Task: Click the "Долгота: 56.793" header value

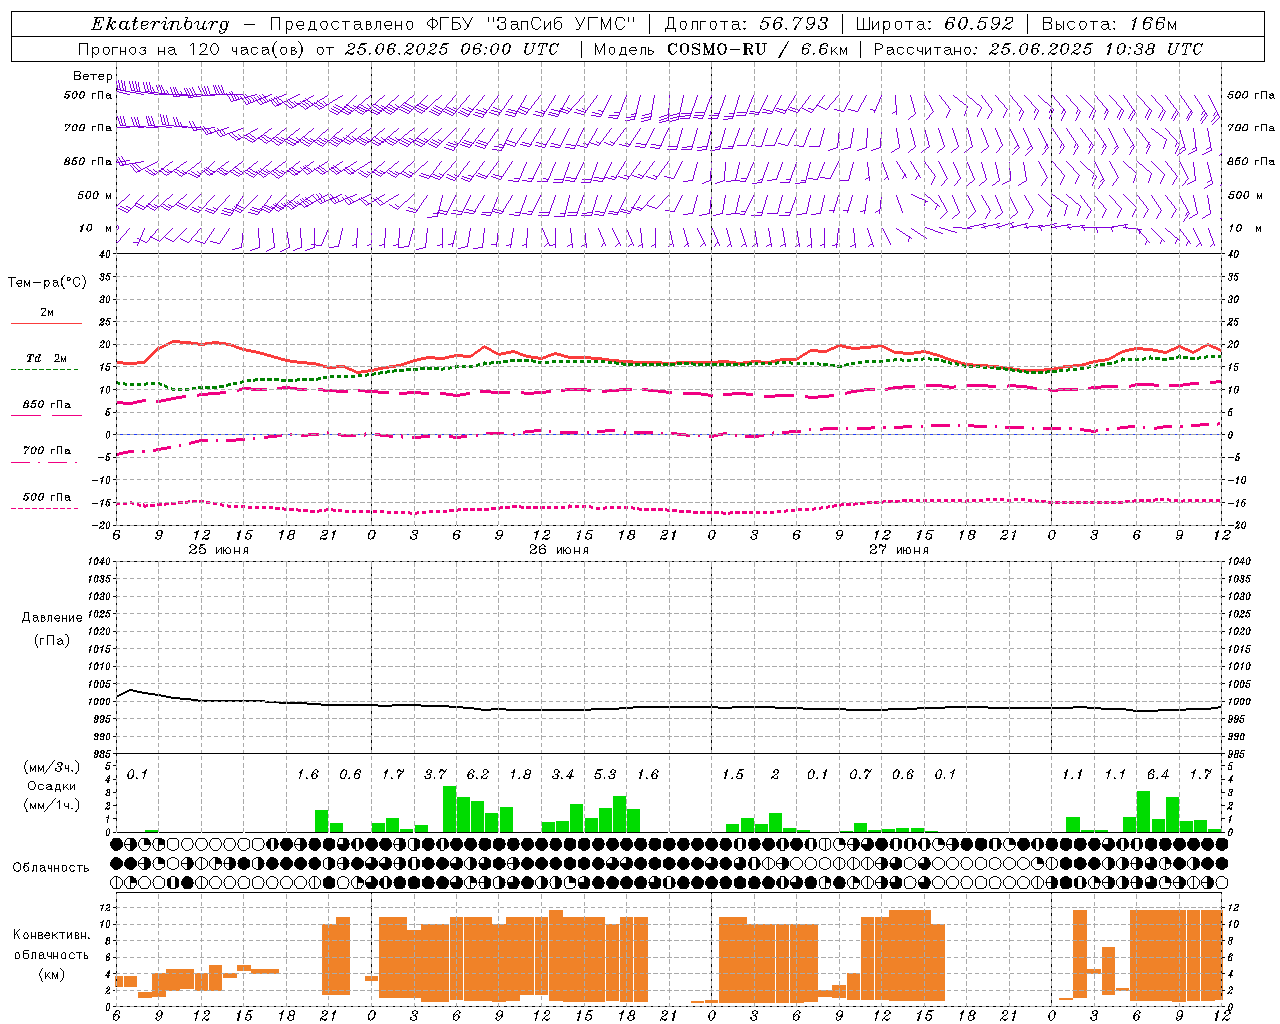Action: (747, 24)
